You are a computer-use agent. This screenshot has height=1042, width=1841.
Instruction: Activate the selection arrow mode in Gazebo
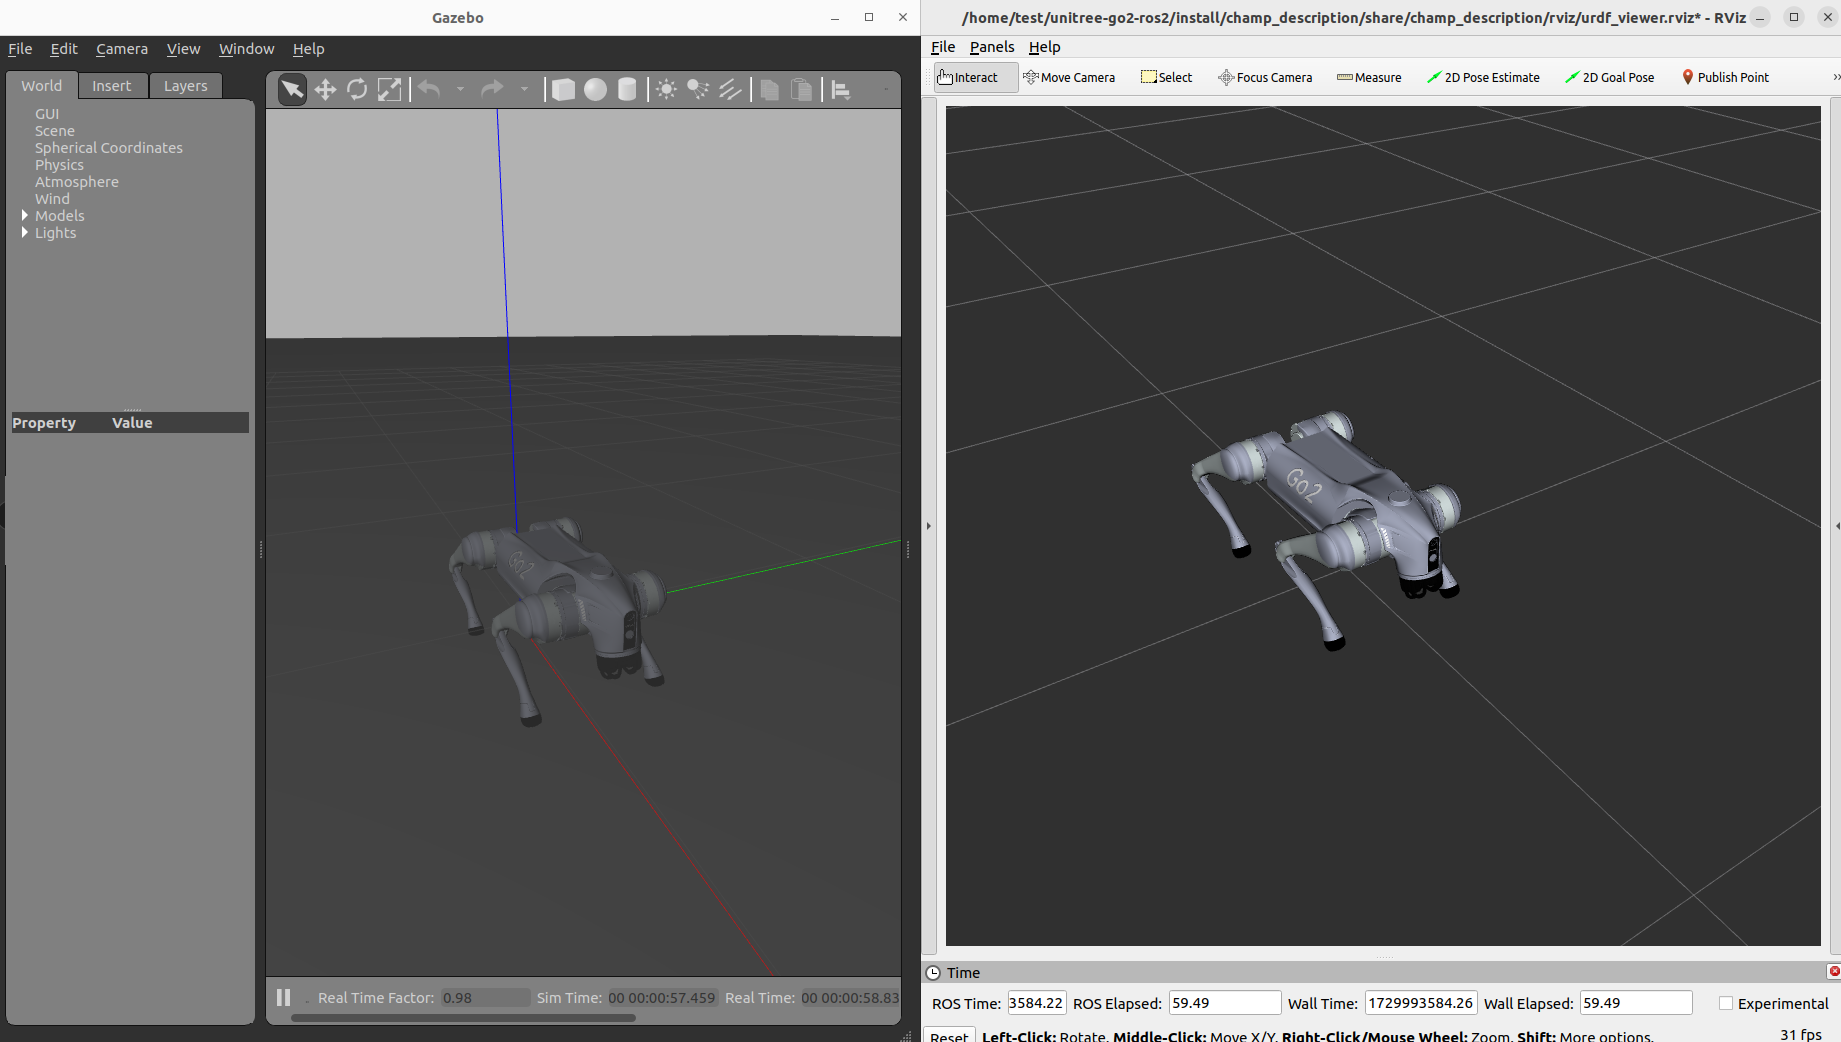(x=292, y=90)
